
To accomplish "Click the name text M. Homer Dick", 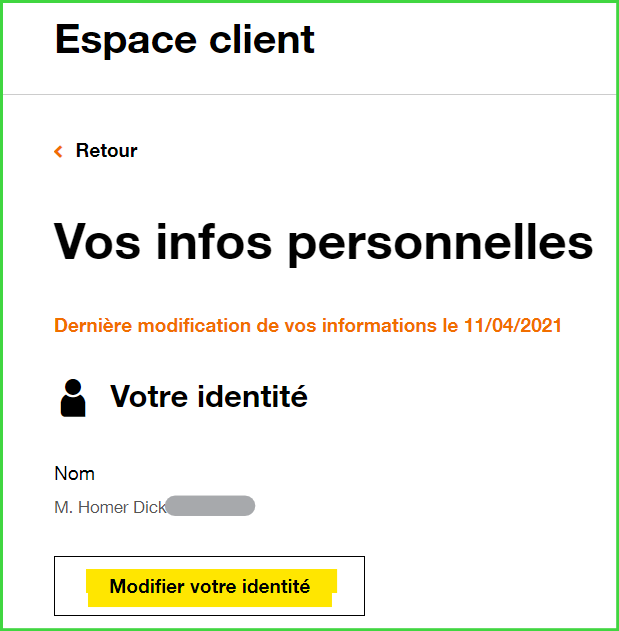I will (109, 507).
